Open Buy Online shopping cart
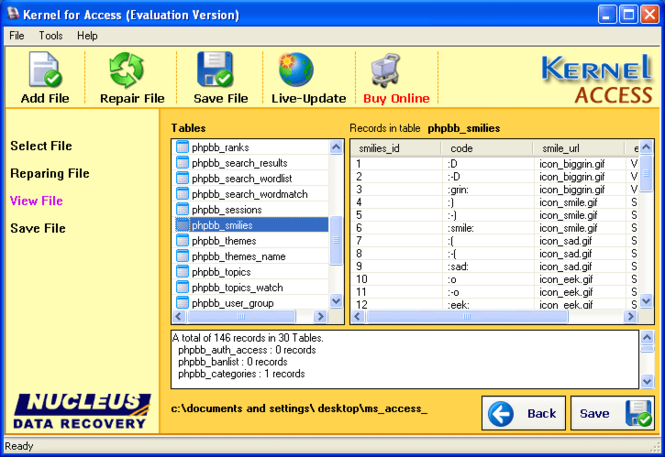The height and width of the screenshot is (457, 665). (x=385, y=70)
